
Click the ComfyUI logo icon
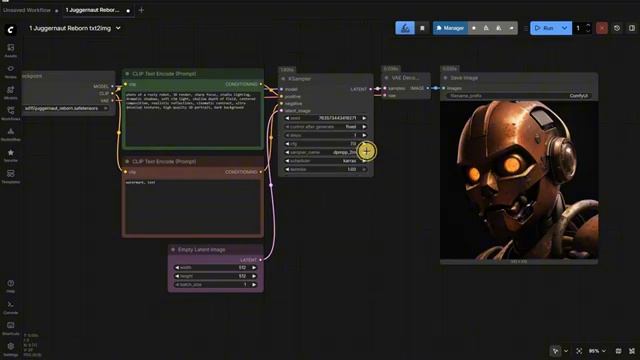click(x=11, y=29)
